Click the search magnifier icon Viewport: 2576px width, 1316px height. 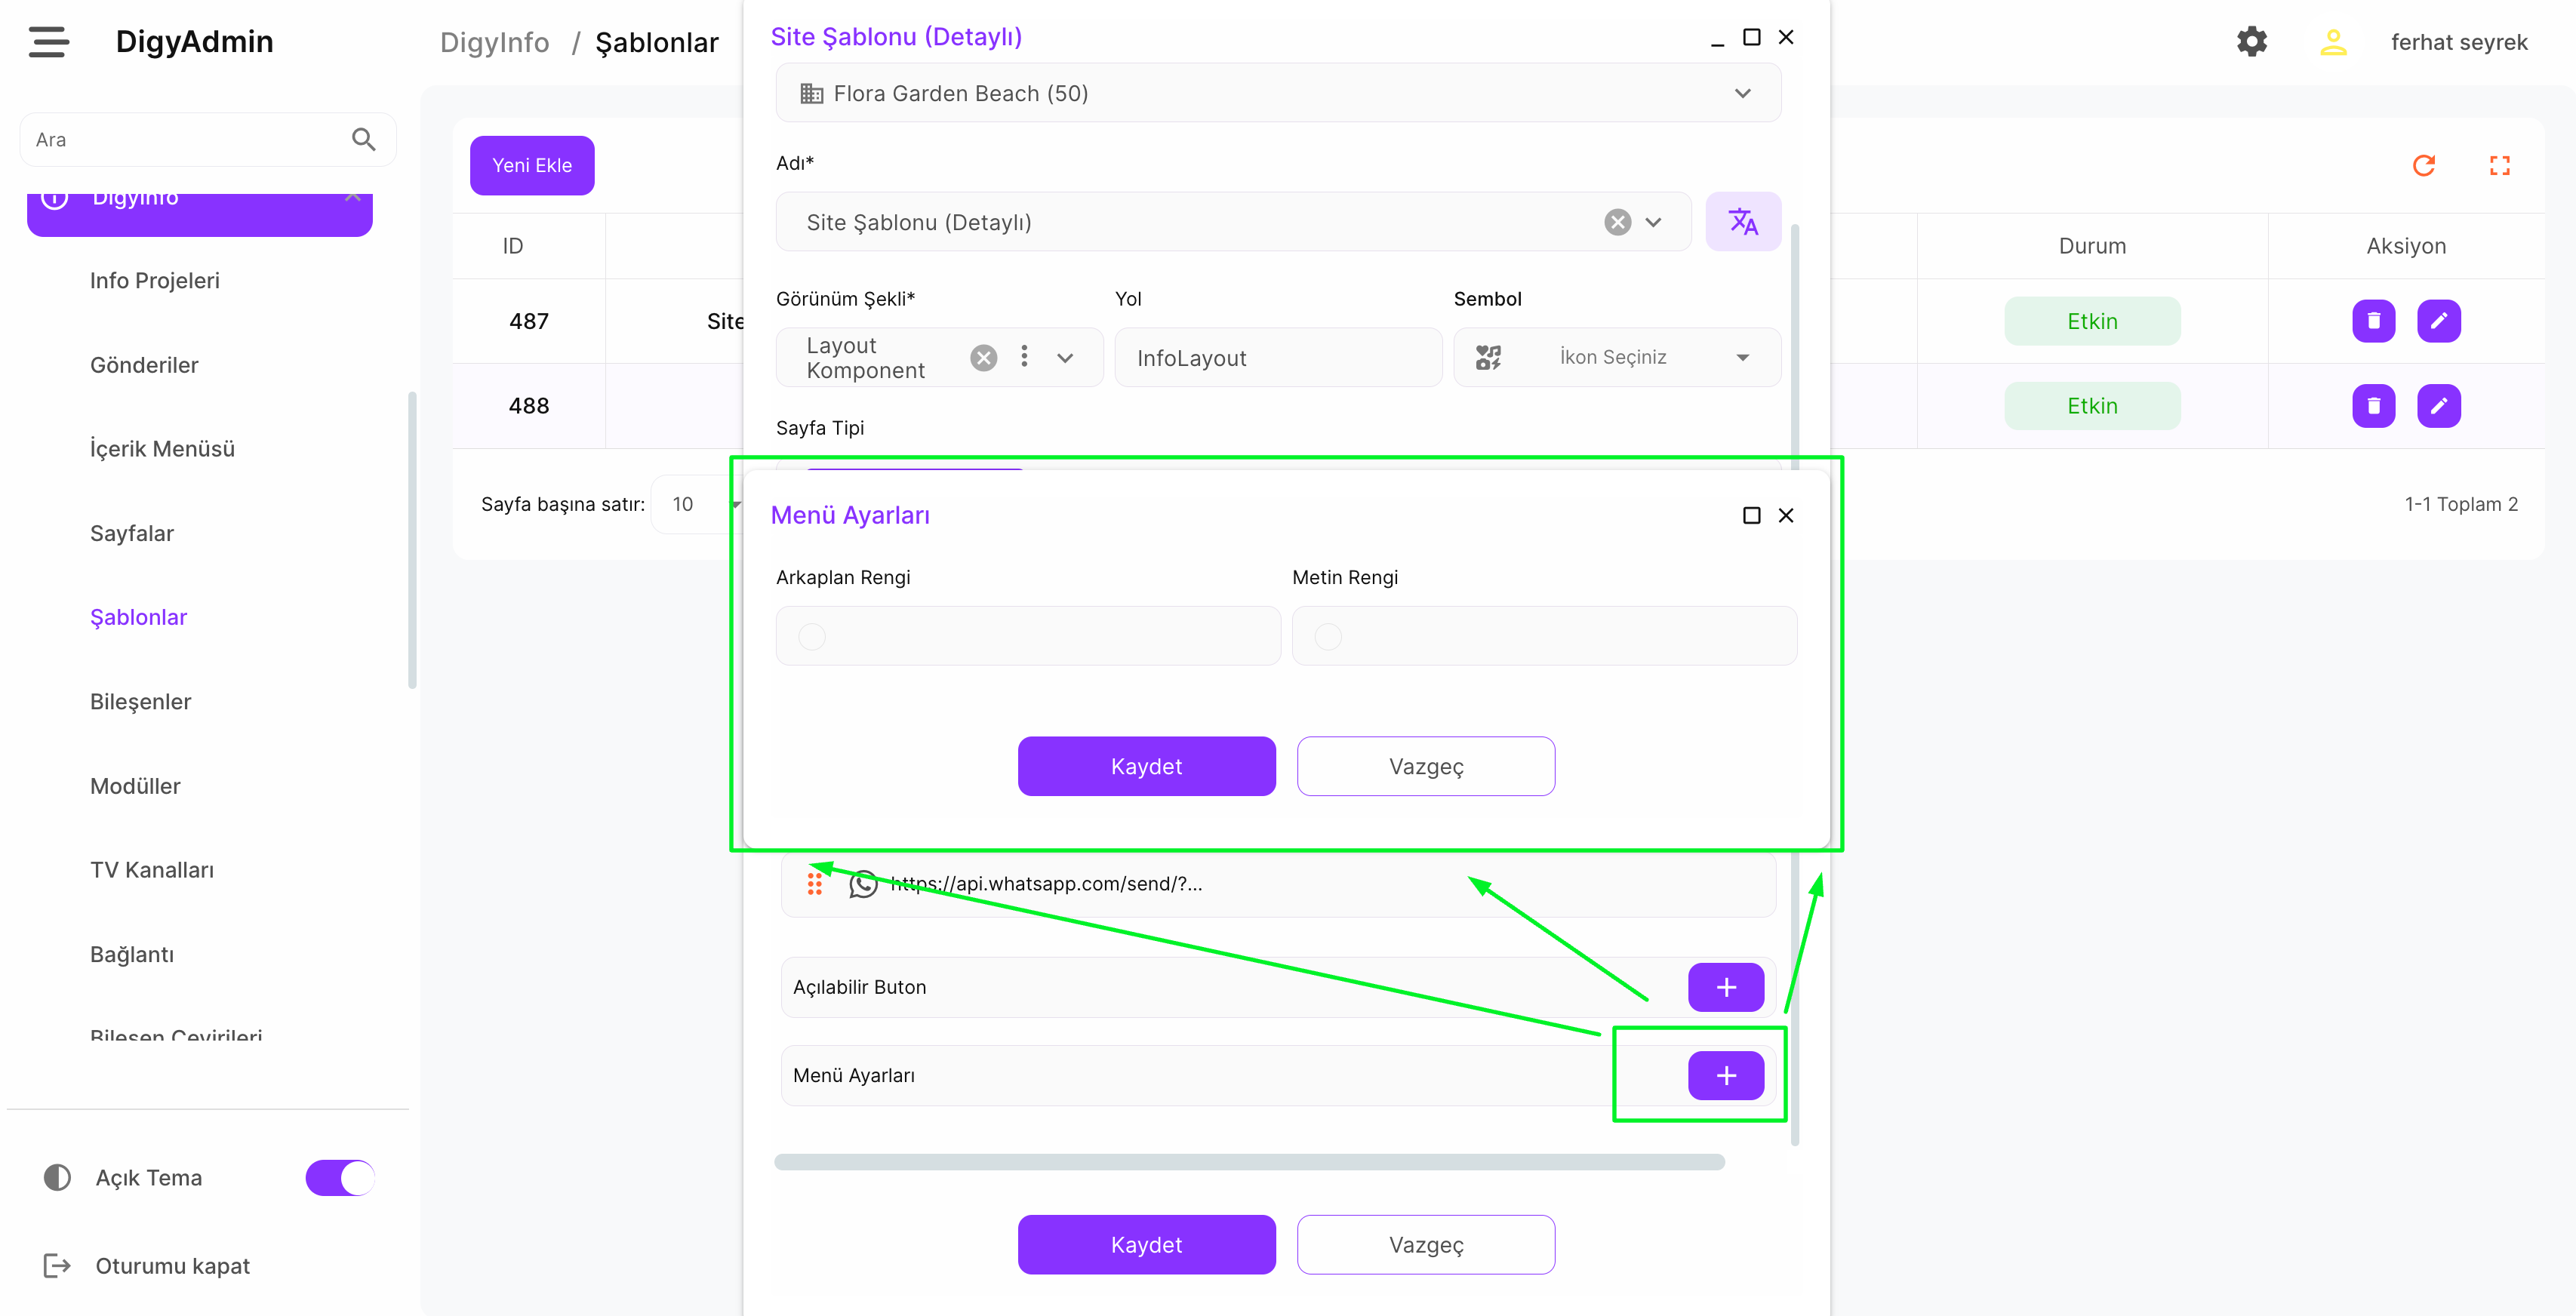pyautogui.click(x=364, y=139)
